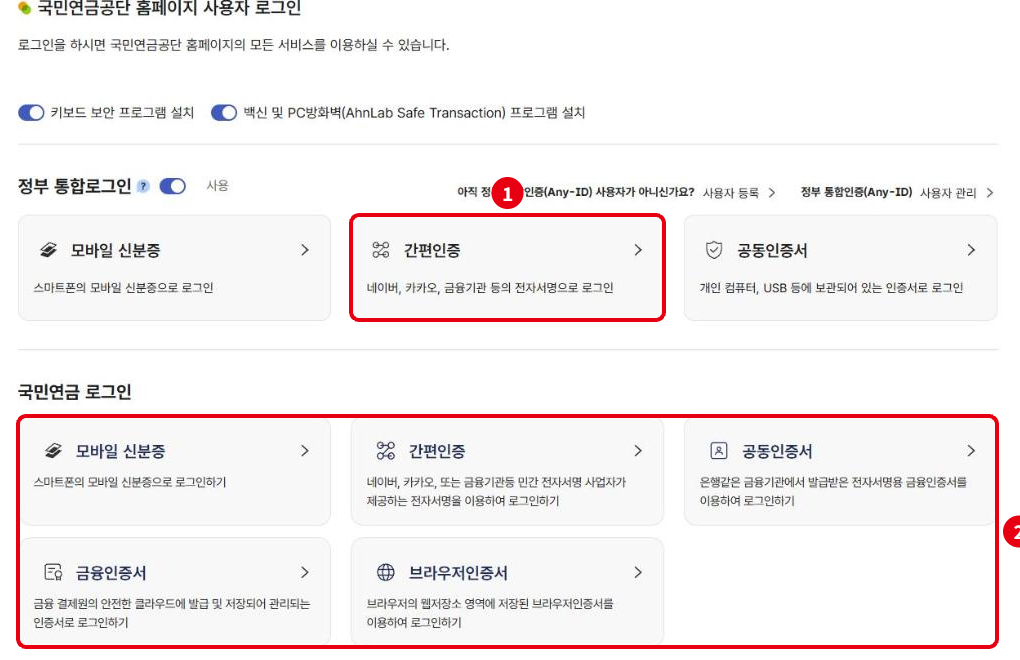This screenshot has height=660, width=1020.
Task: Open chevron on 정부 통합로그인 간편인증 card
Action: 638,250
